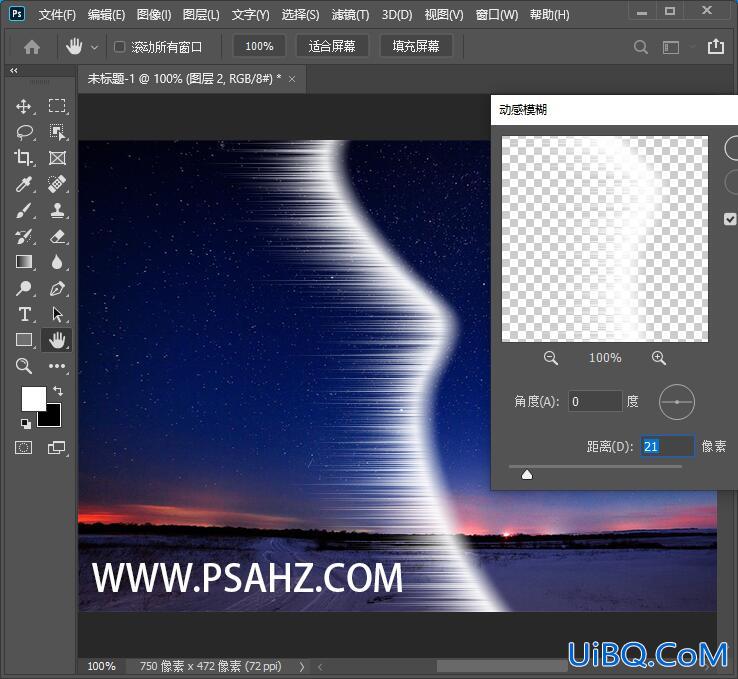
Task: Click the 距离(D) input field
Action: pyautogui.click(x=667, y=446)
